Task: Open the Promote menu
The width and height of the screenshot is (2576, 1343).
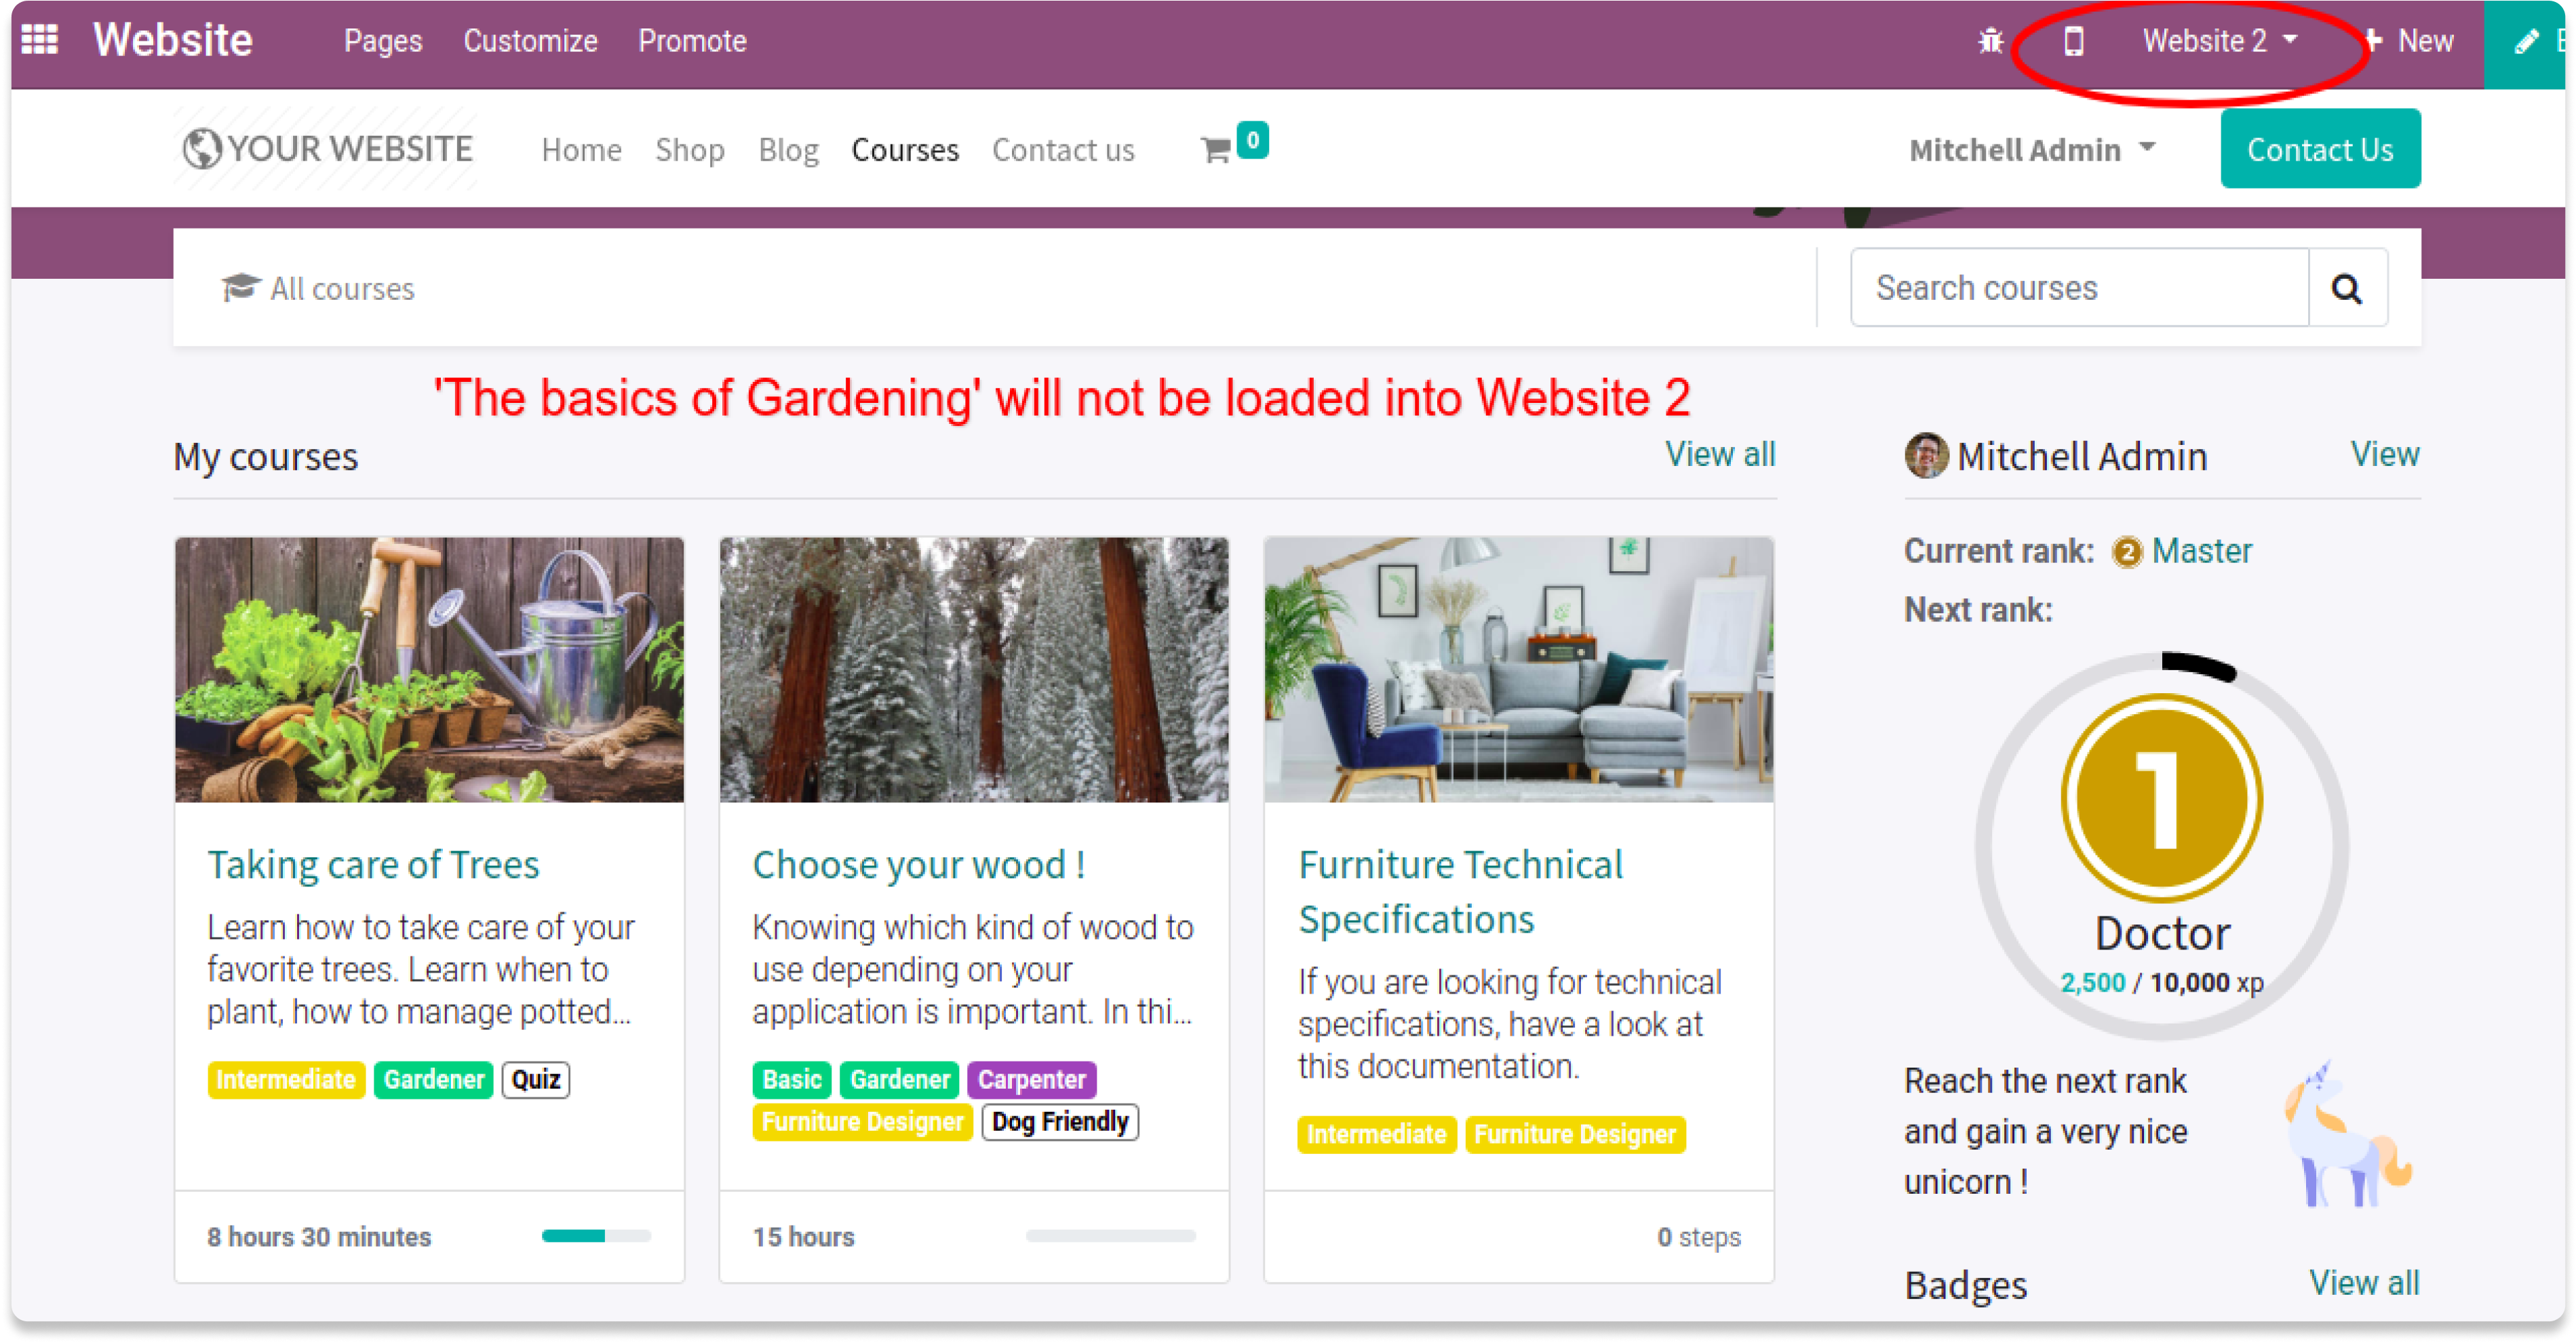Action: coord(692,41)
